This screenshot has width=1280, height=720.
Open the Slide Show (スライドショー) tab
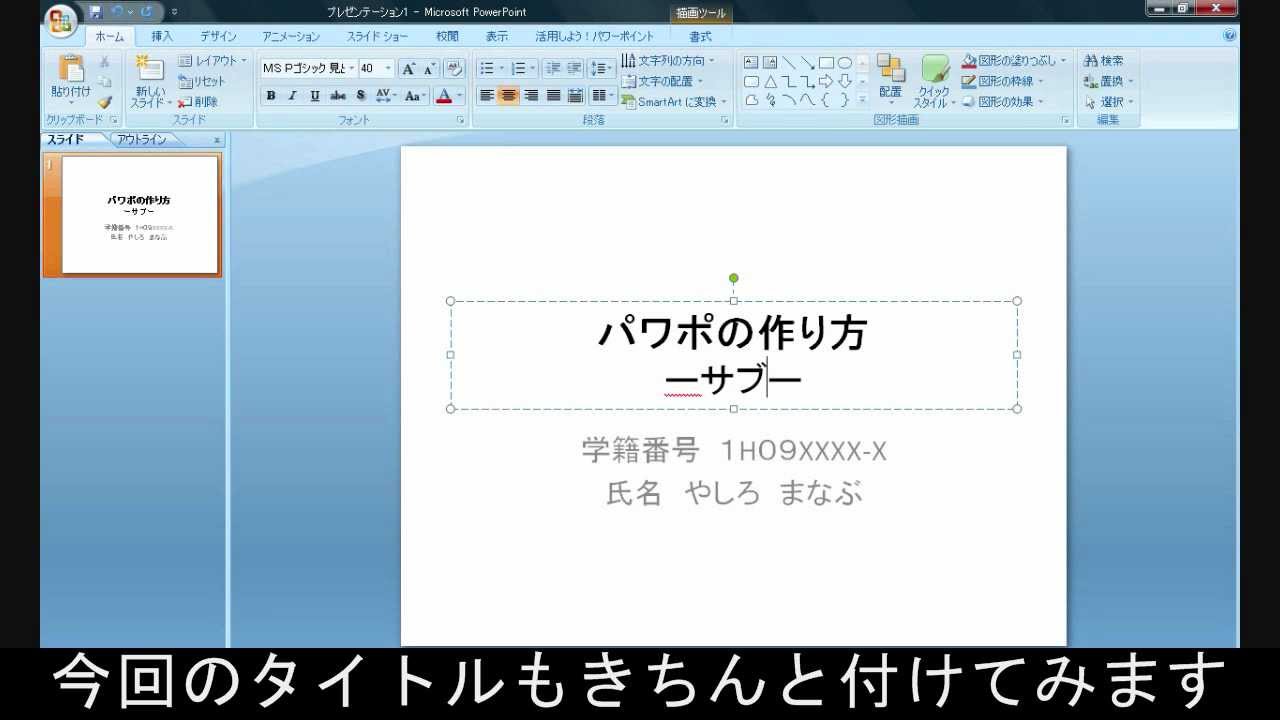(377, 37)
